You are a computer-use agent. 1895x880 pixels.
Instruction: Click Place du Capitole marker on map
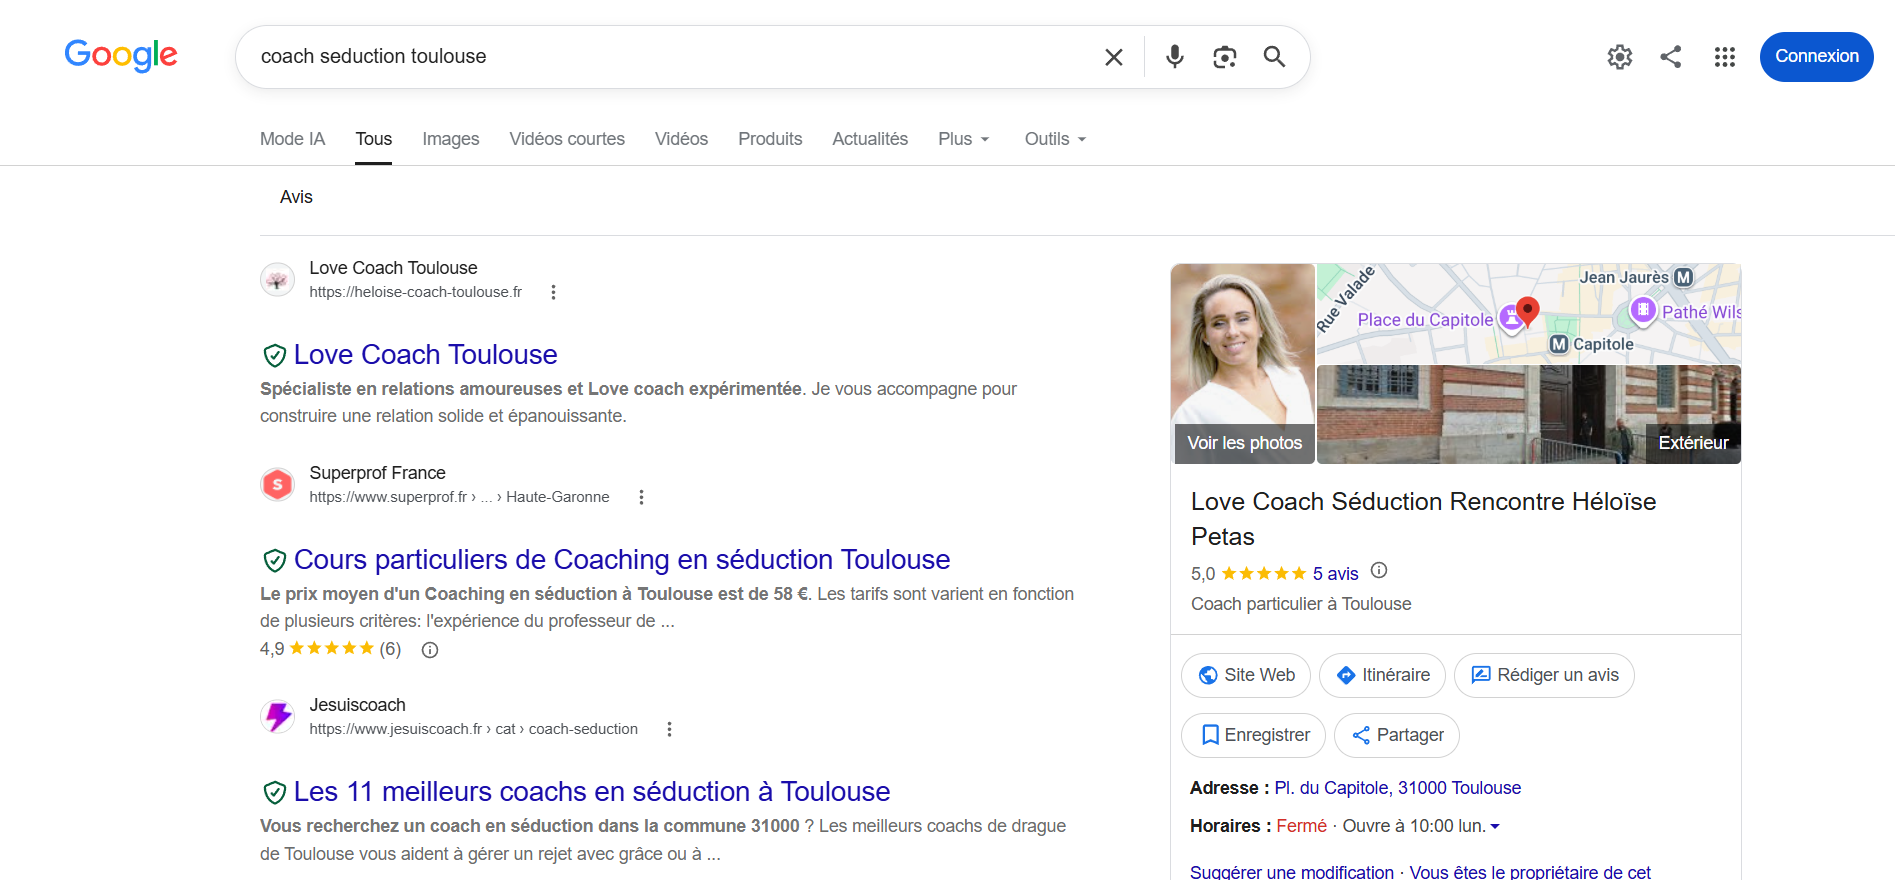click(1510, 320)
